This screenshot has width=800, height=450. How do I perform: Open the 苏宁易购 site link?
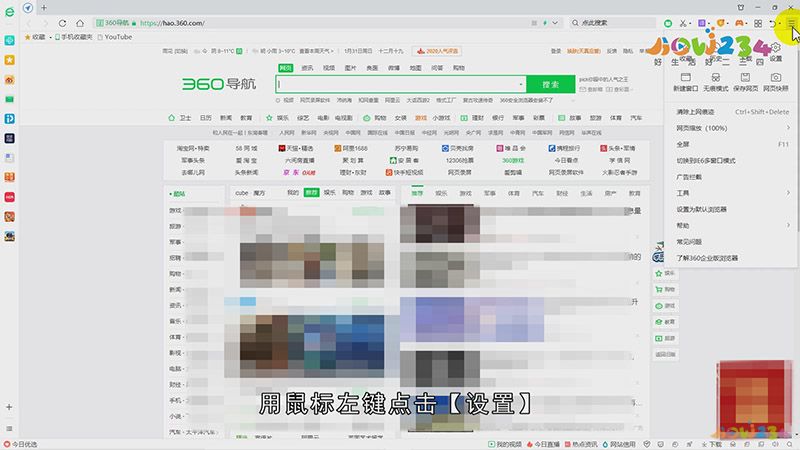click(406, 148)
